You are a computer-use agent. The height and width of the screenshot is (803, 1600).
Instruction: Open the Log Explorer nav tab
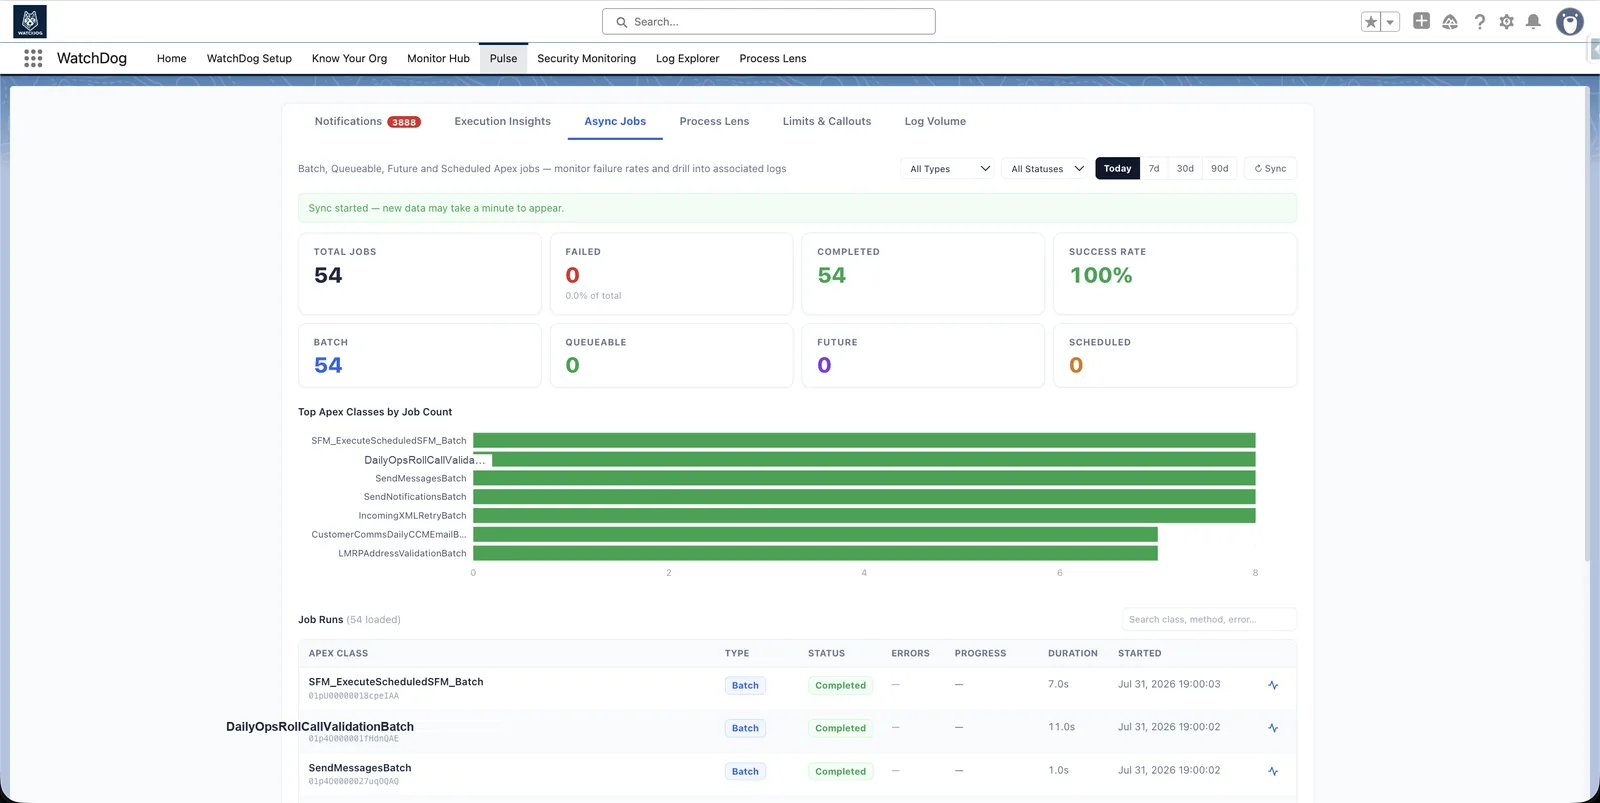pyautogui.click(x=687, y=58)
